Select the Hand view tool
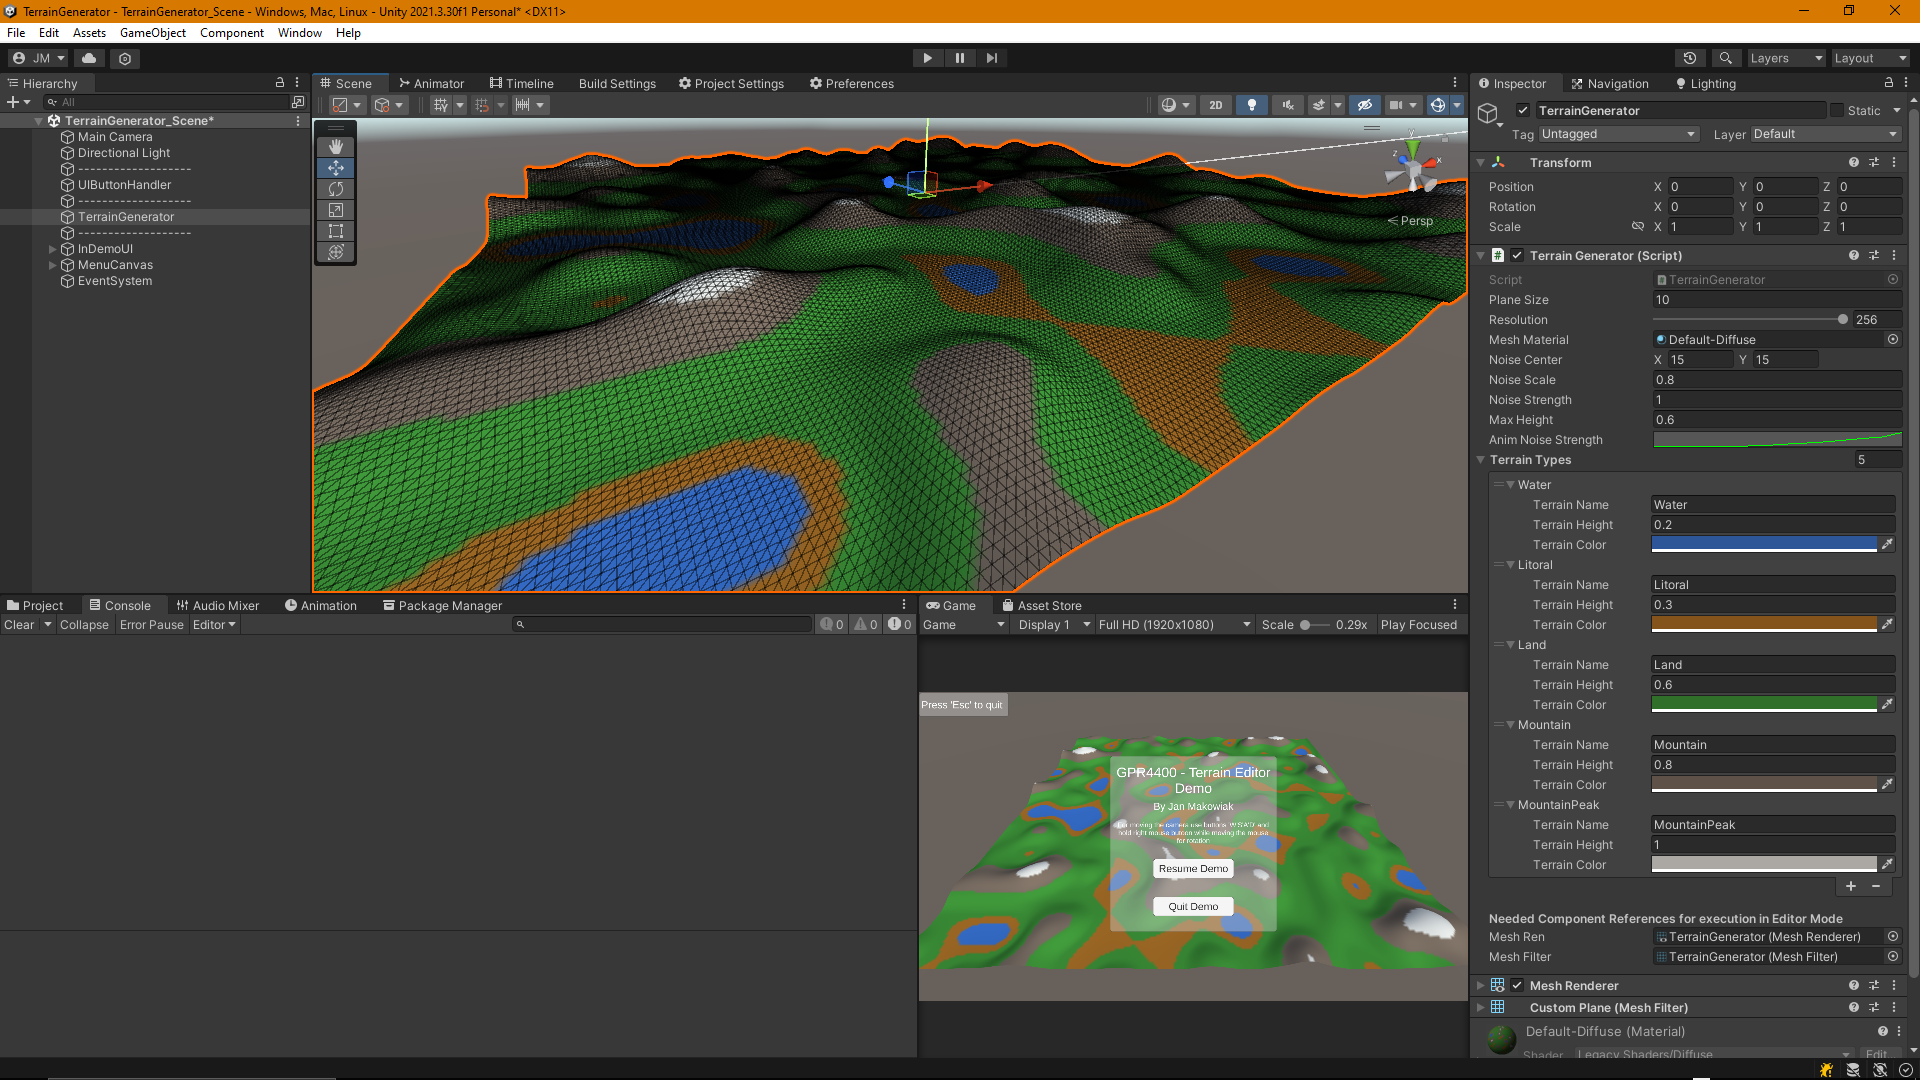 (x=336, y=147)
